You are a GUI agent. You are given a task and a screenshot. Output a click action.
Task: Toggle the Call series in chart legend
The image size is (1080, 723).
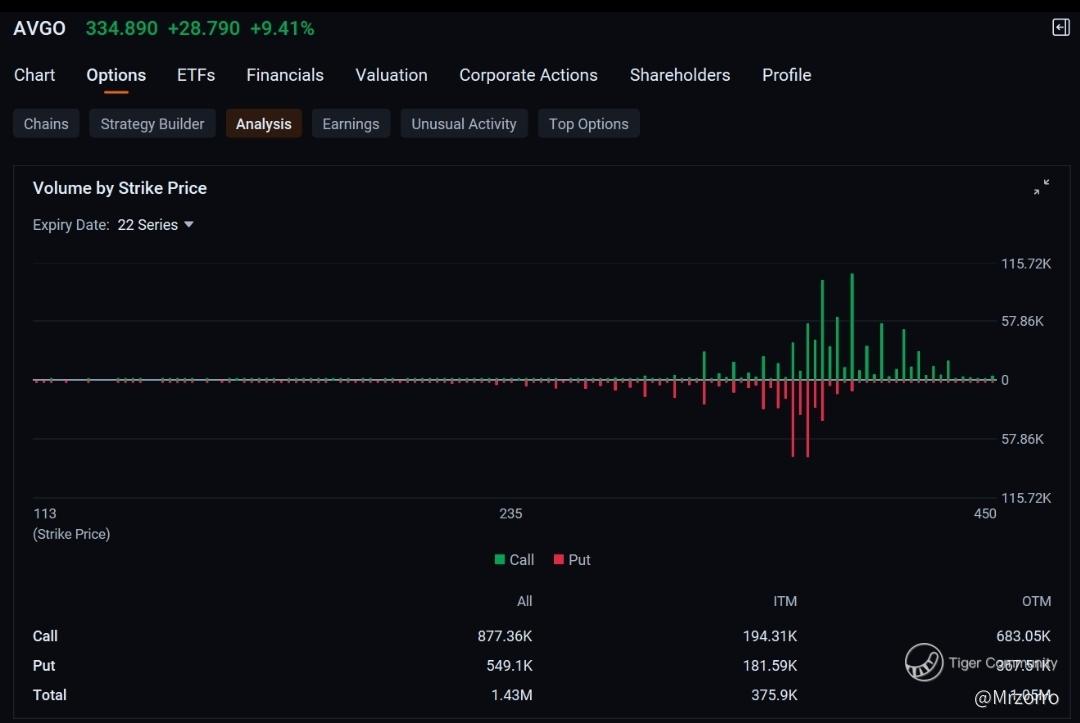(x=514, y=560)
